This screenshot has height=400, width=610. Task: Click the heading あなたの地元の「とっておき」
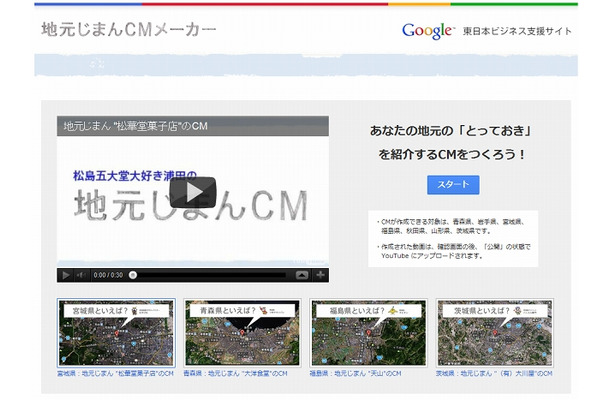[451, 131]
